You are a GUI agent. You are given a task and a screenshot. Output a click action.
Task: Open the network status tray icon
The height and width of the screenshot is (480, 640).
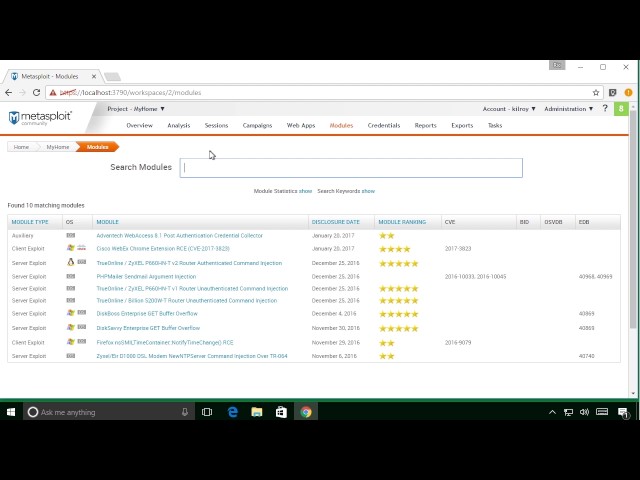point(568,412)
